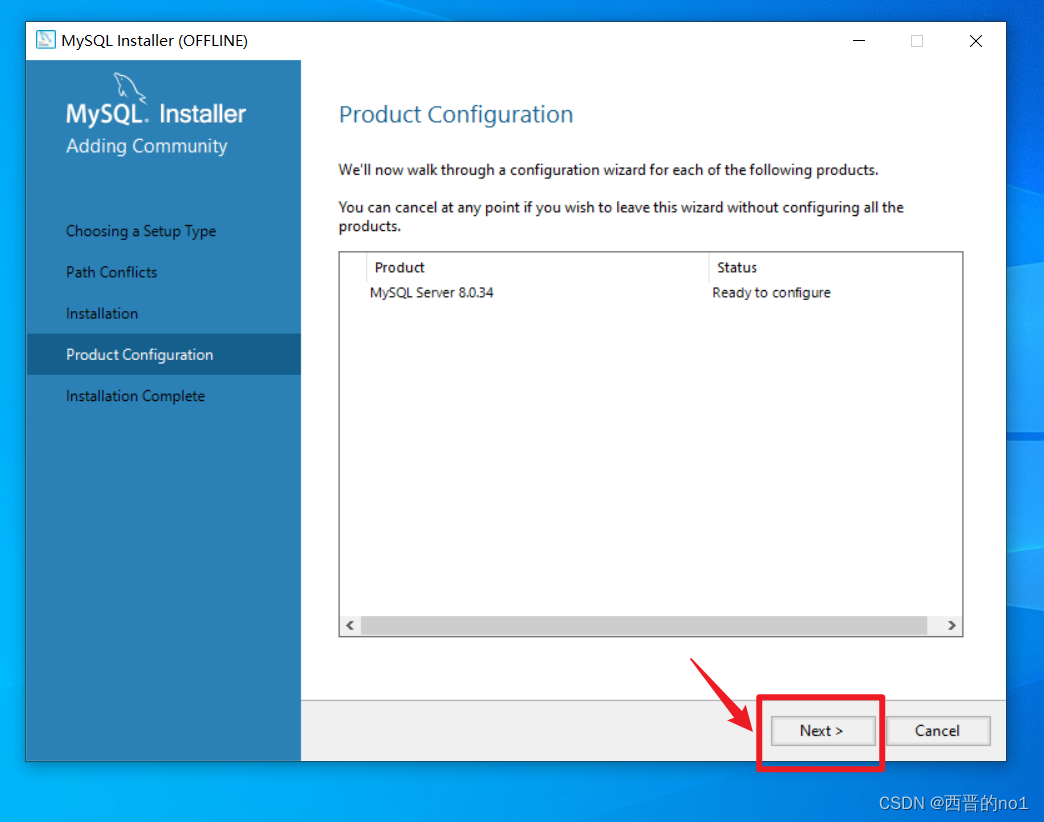Click the scroll right arrow in product list

951,625
